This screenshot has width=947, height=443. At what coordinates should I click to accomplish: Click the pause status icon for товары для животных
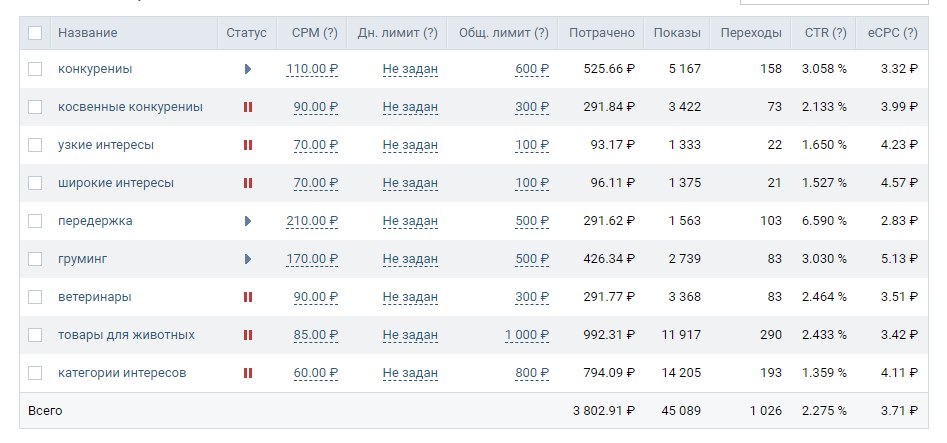point(248,335)
